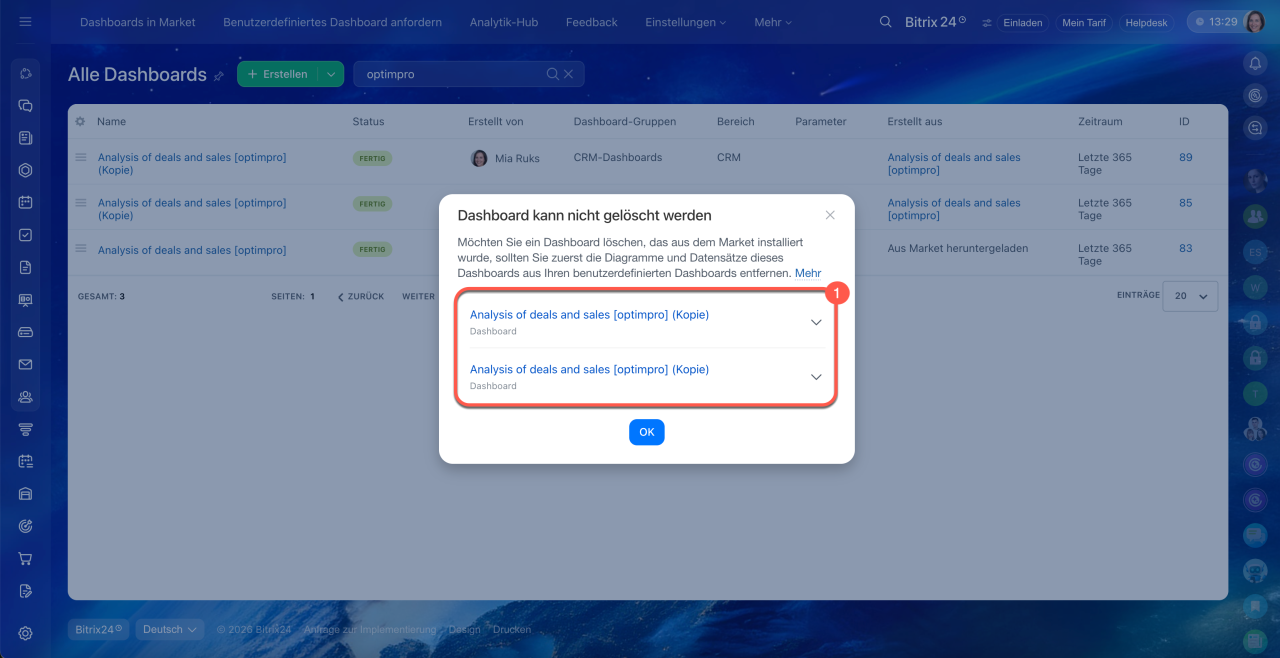Open the Deutsch language selector

click(x=170, y=629)
